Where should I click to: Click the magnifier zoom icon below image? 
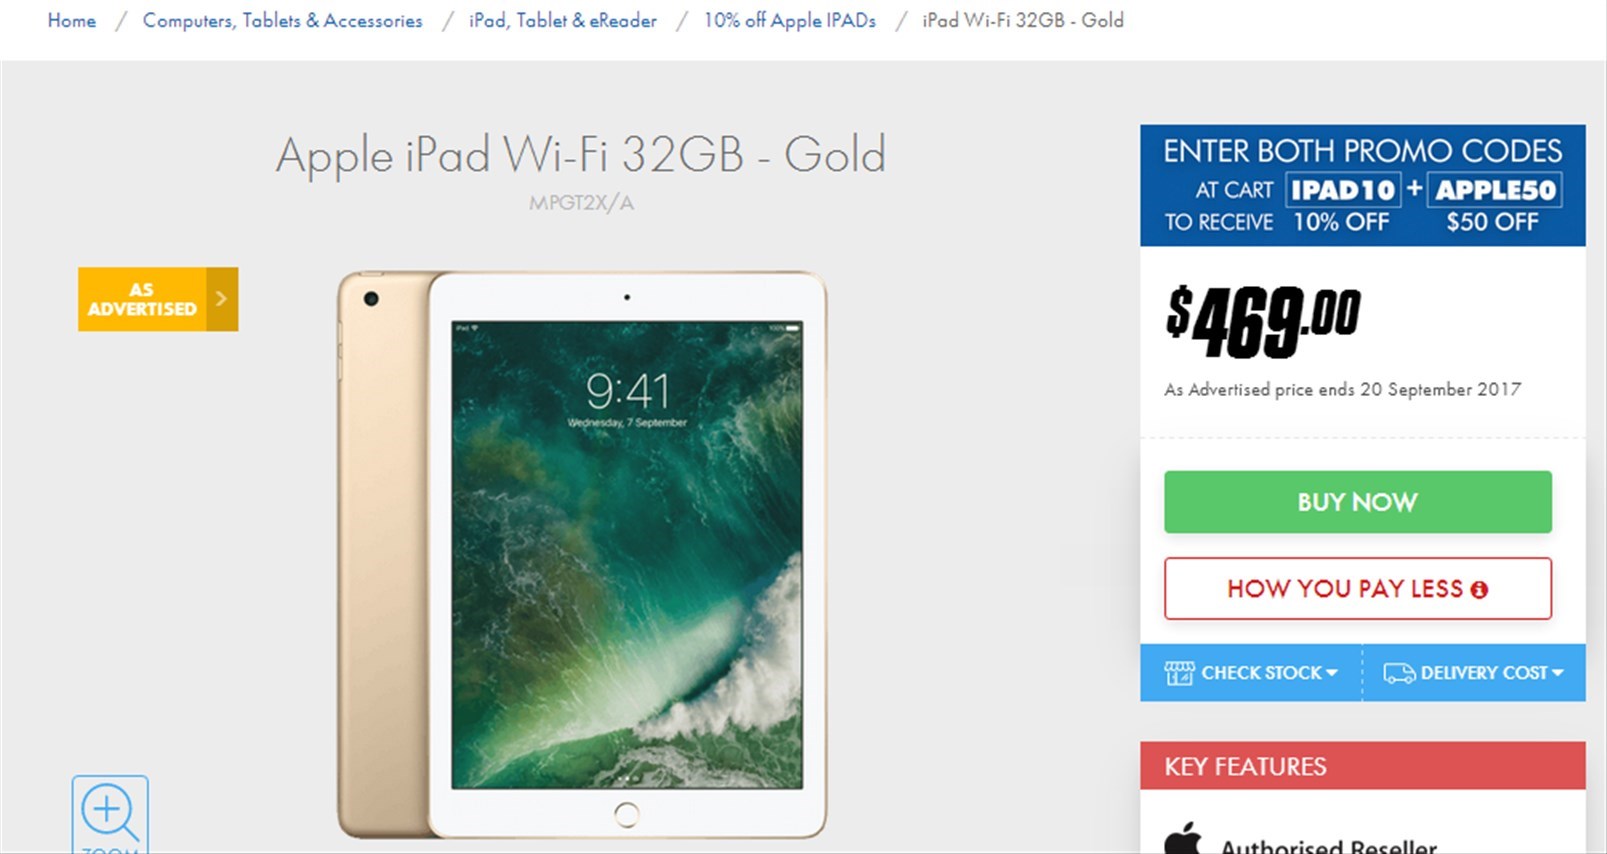(110, 813)
